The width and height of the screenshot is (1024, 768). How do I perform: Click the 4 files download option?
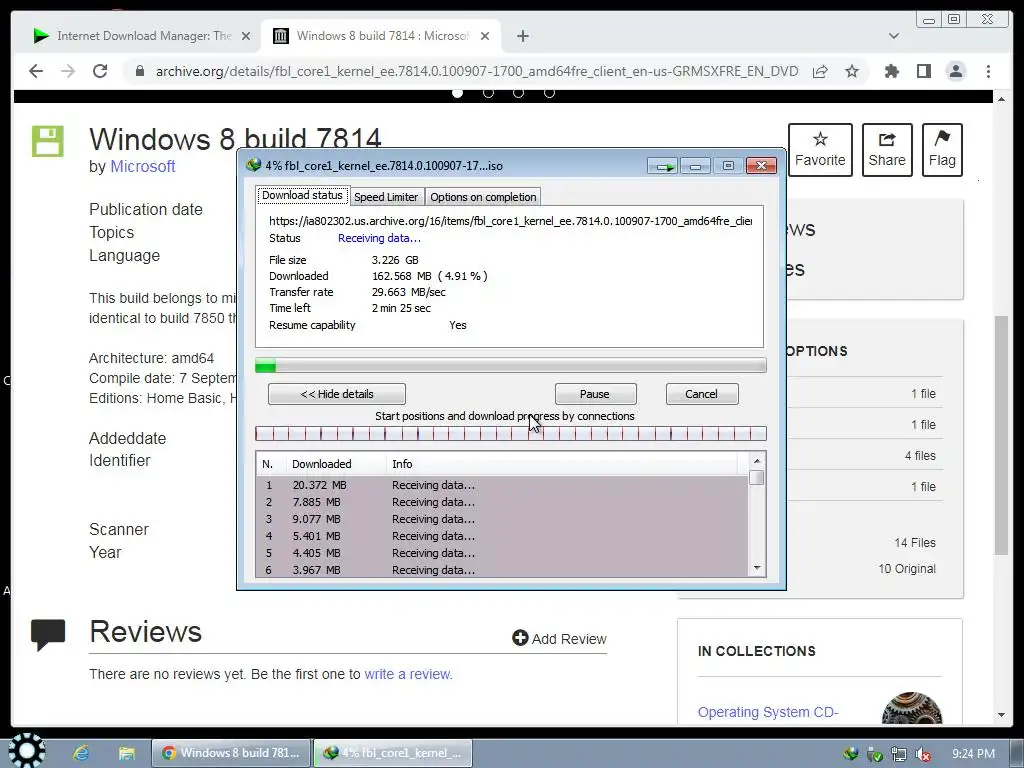(x=920, y=456)
